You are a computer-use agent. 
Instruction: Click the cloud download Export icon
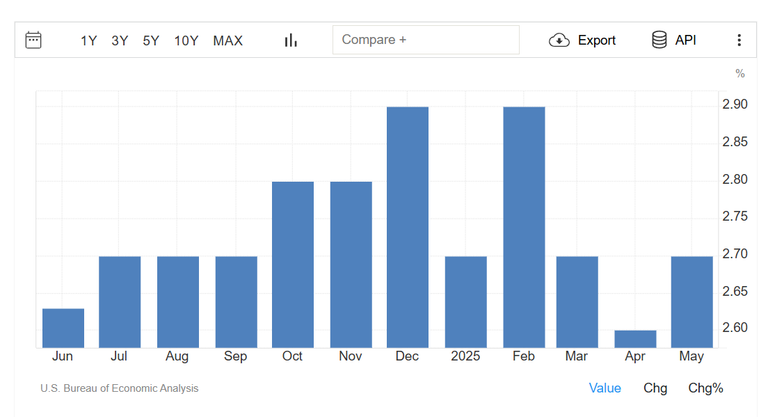pos(559,40)
